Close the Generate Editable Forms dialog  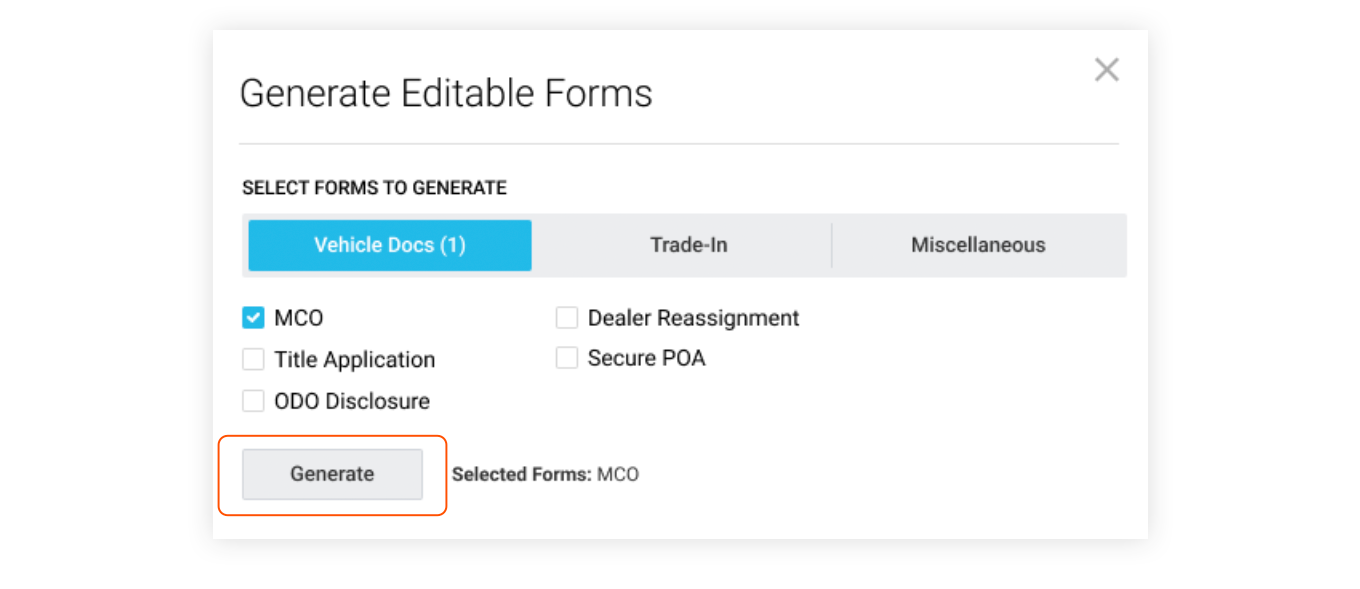pos(1106,70)
